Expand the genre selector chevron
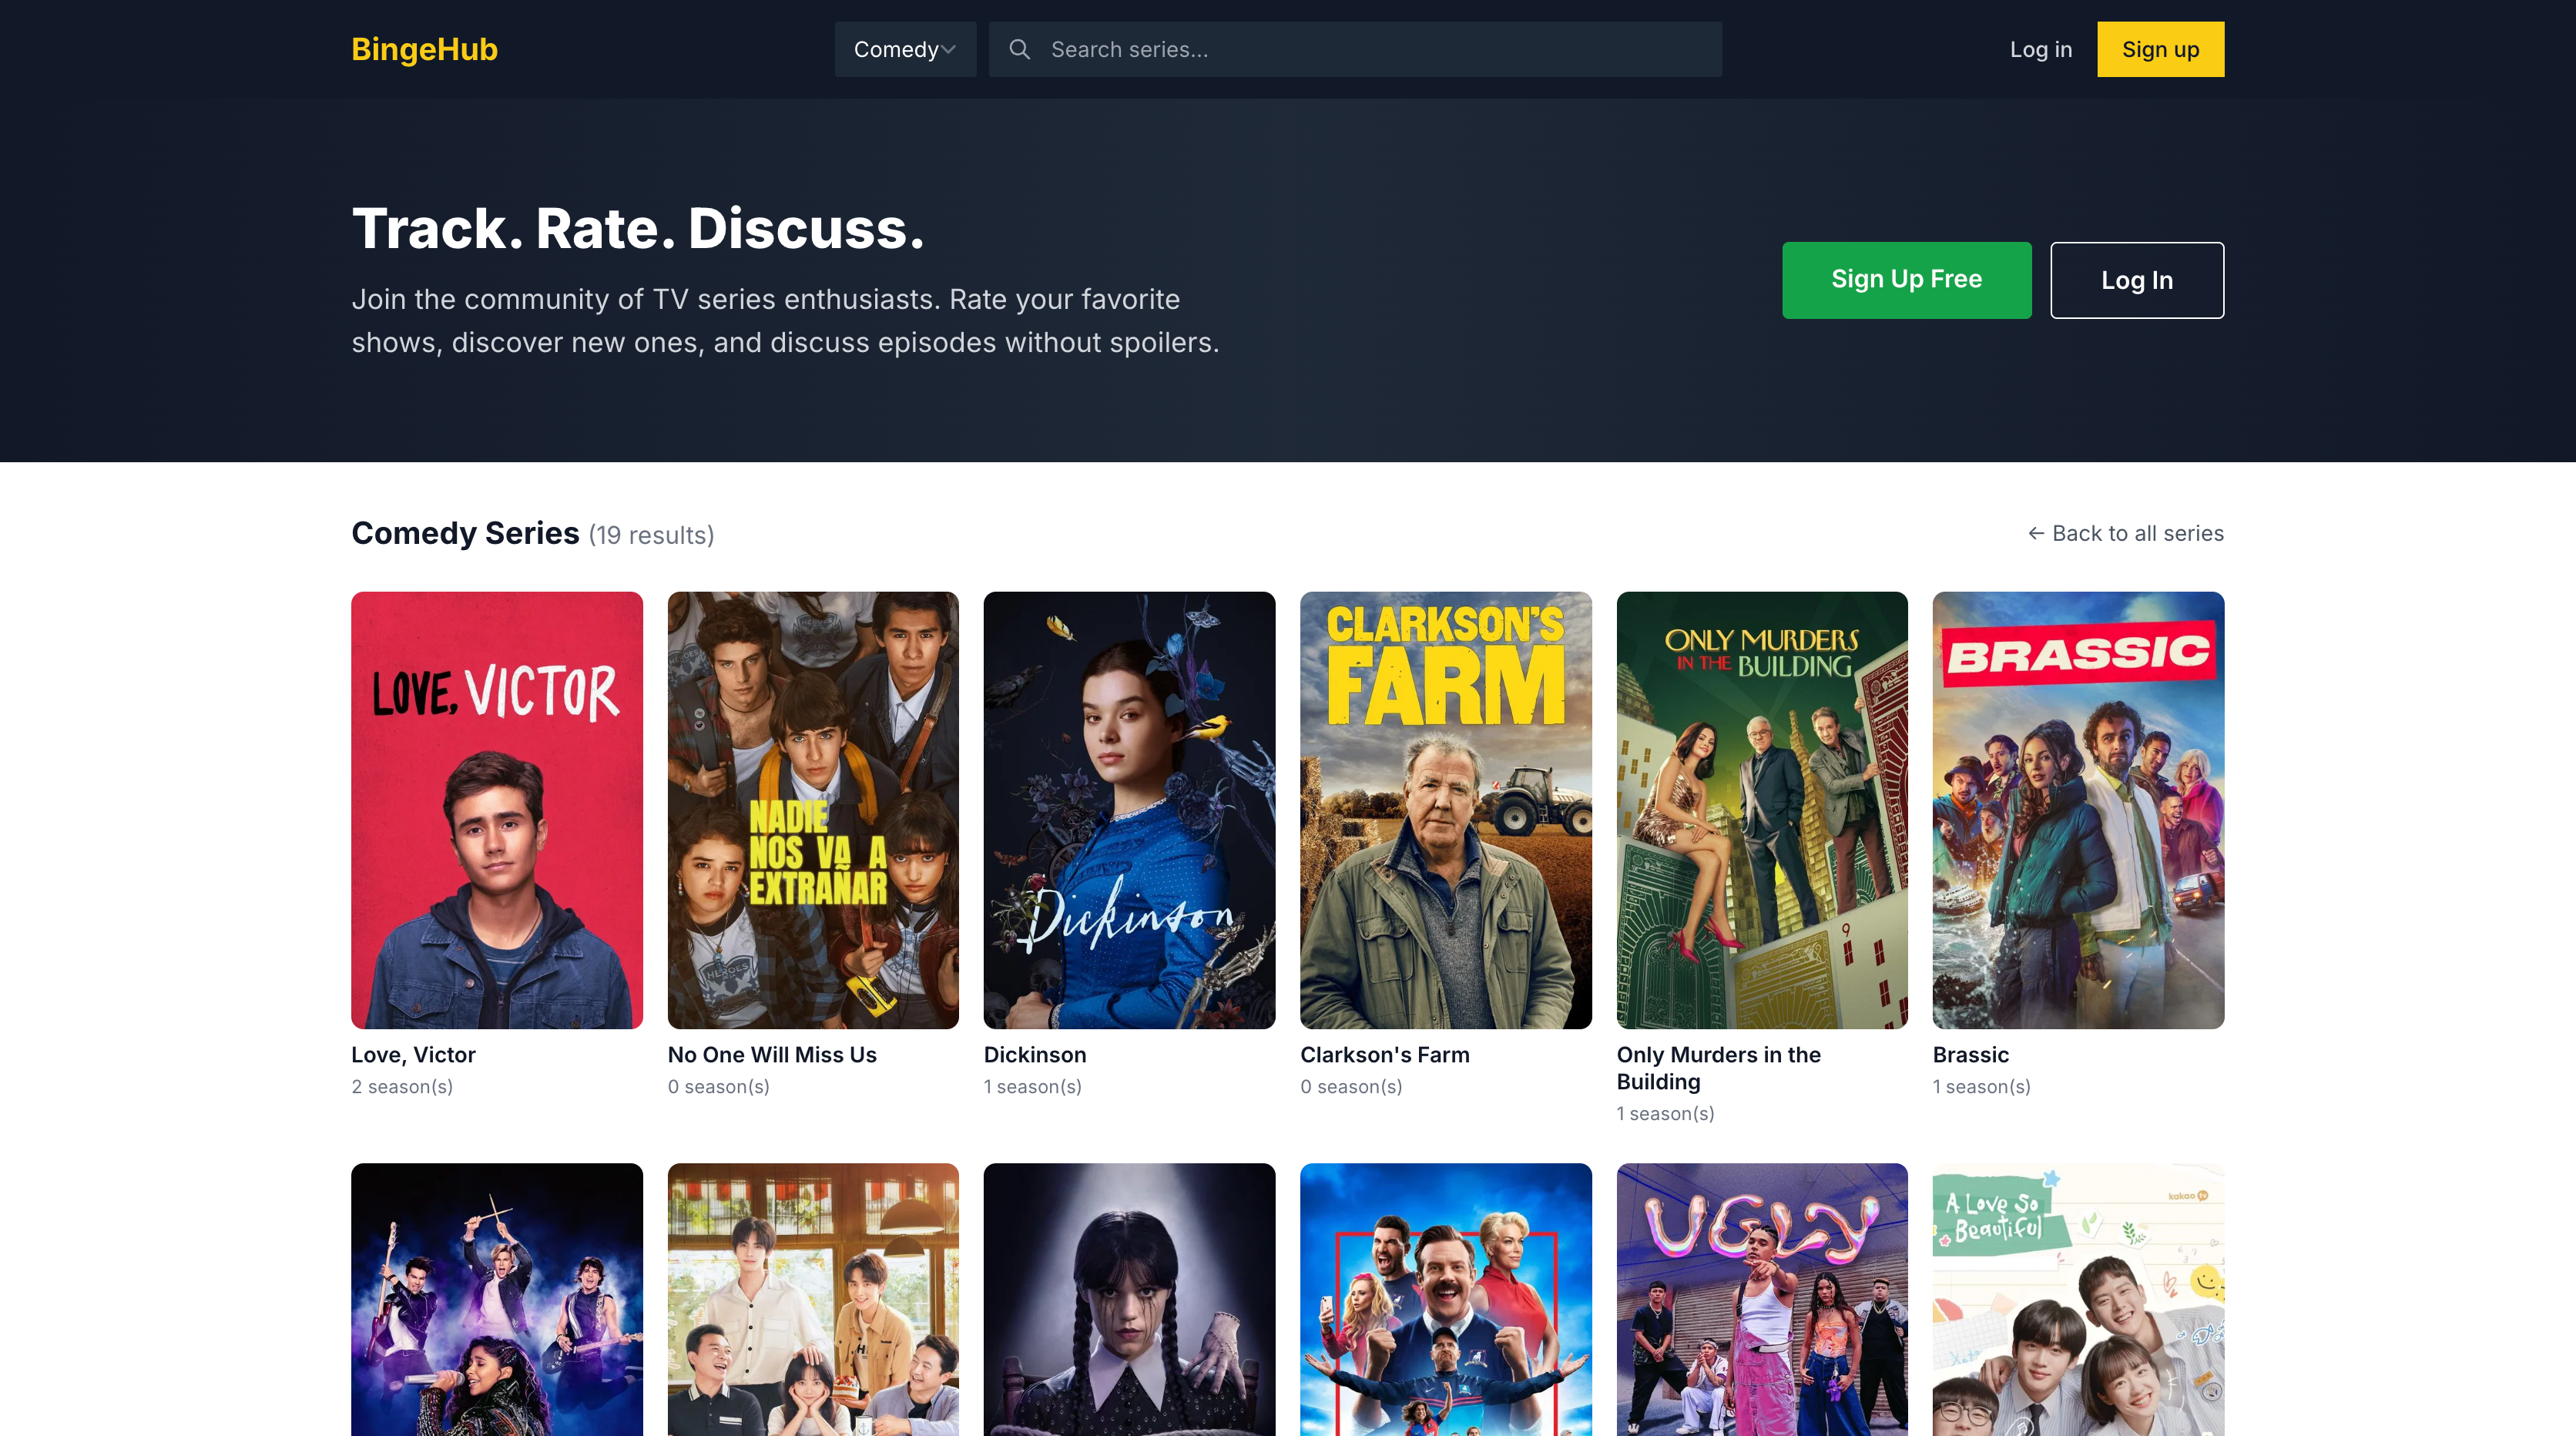This screenshot has height=1436, width=2576. 948,49
